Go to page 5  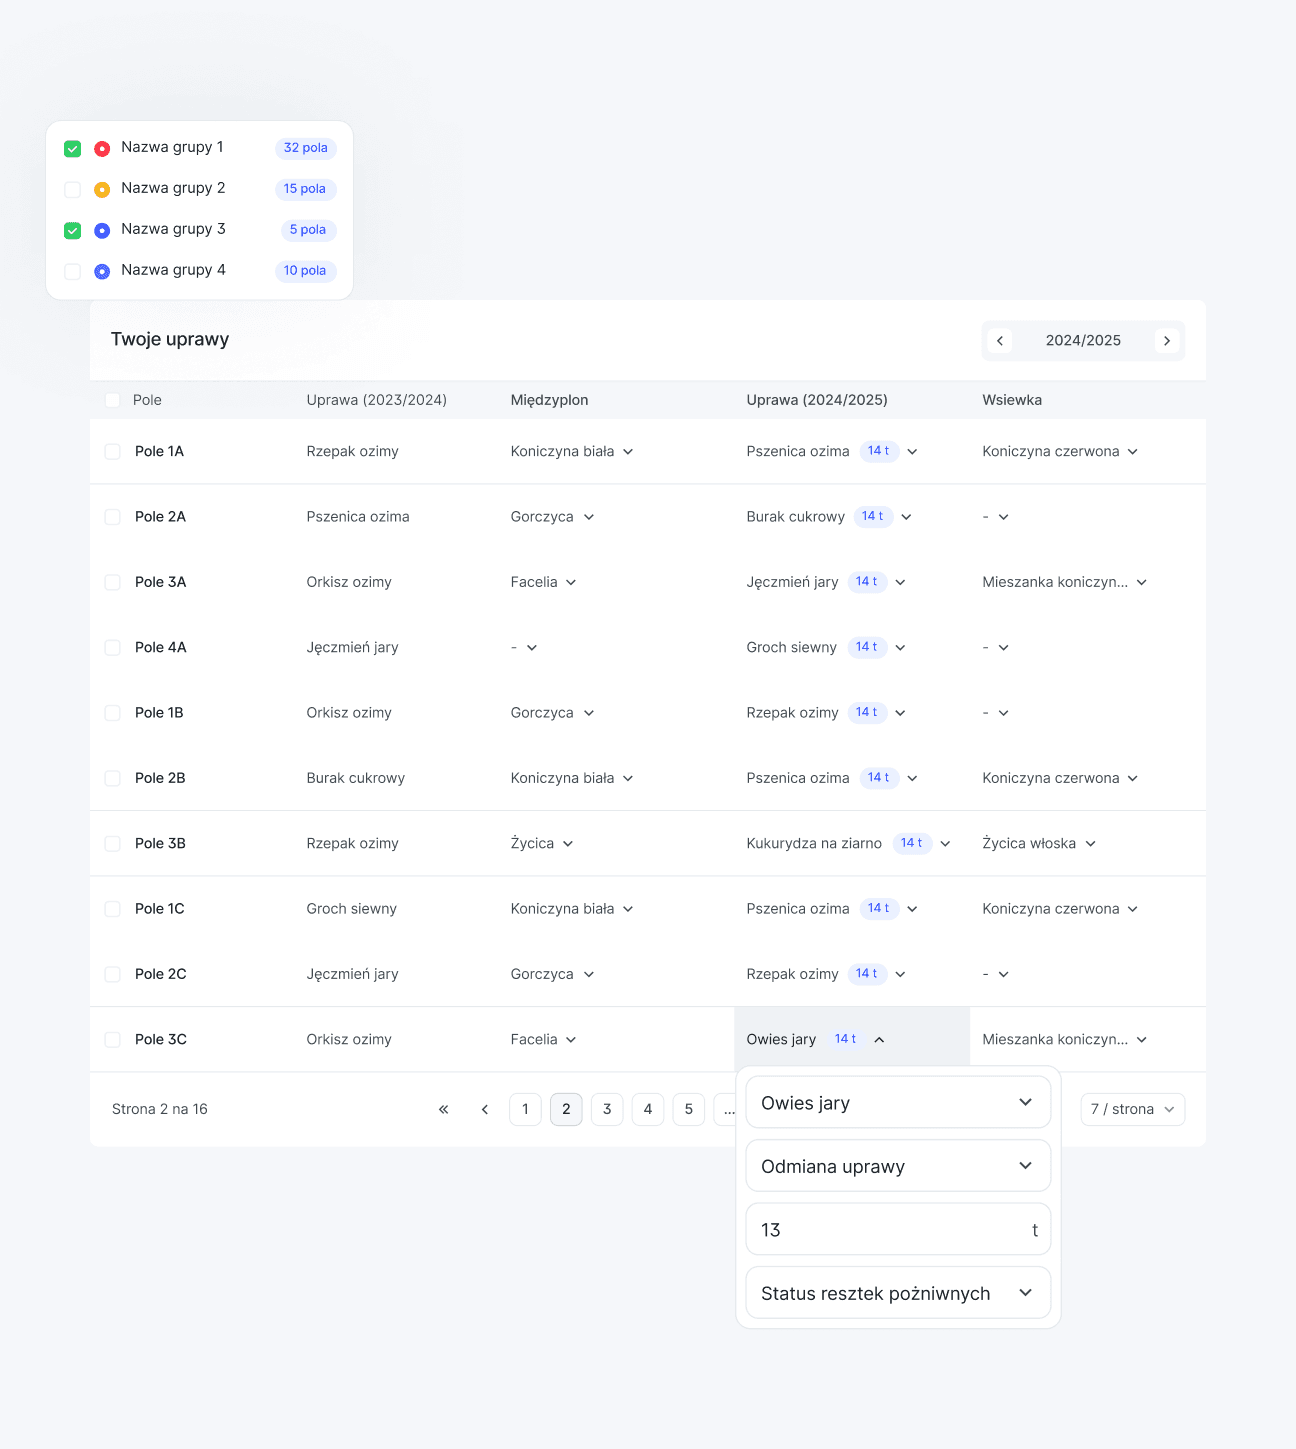pyautogui.click(x=689, y=1109)
